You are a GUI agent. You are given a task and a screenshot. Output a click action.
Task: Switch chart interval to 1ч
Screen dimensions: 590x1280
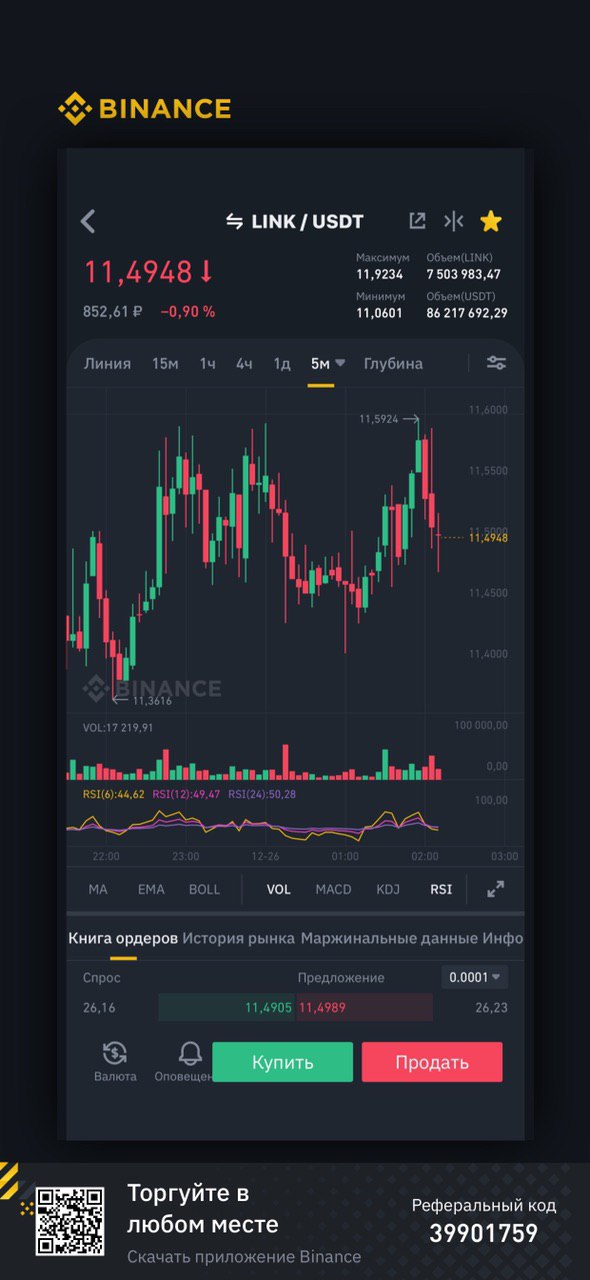(x=207, y=364)
